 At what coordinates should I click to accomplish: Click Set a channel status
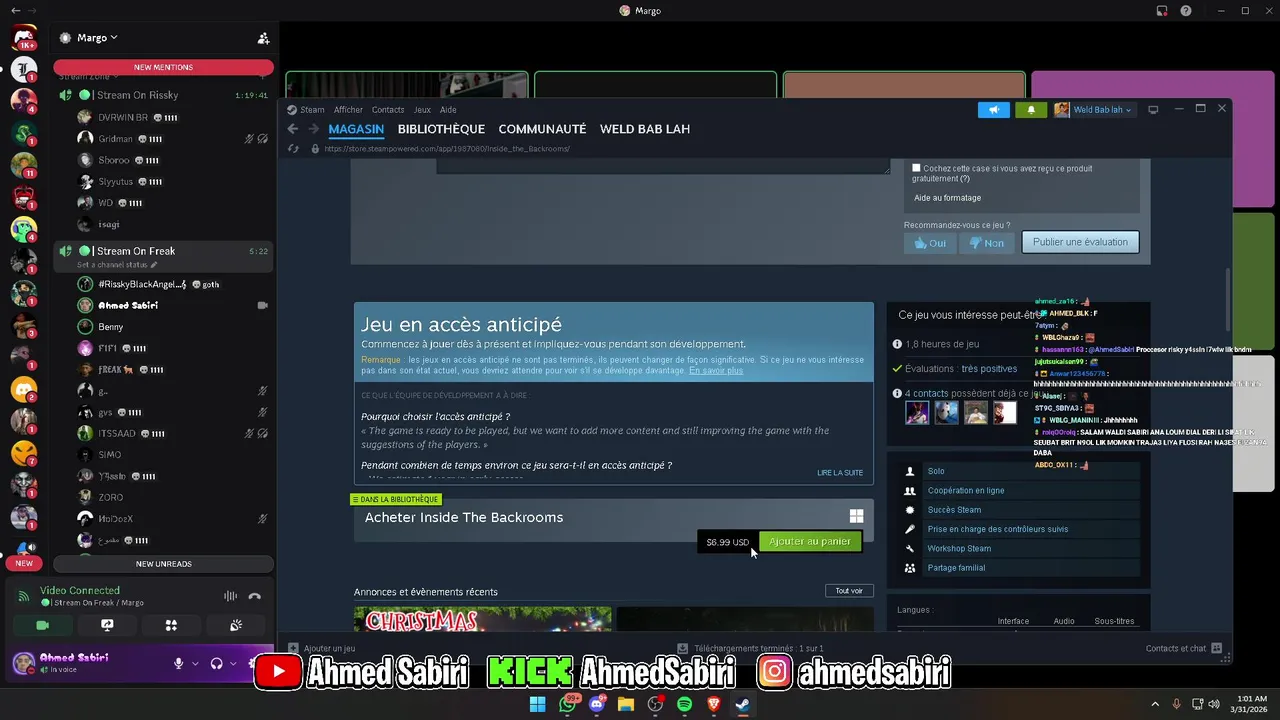click(x=116, y=265)
